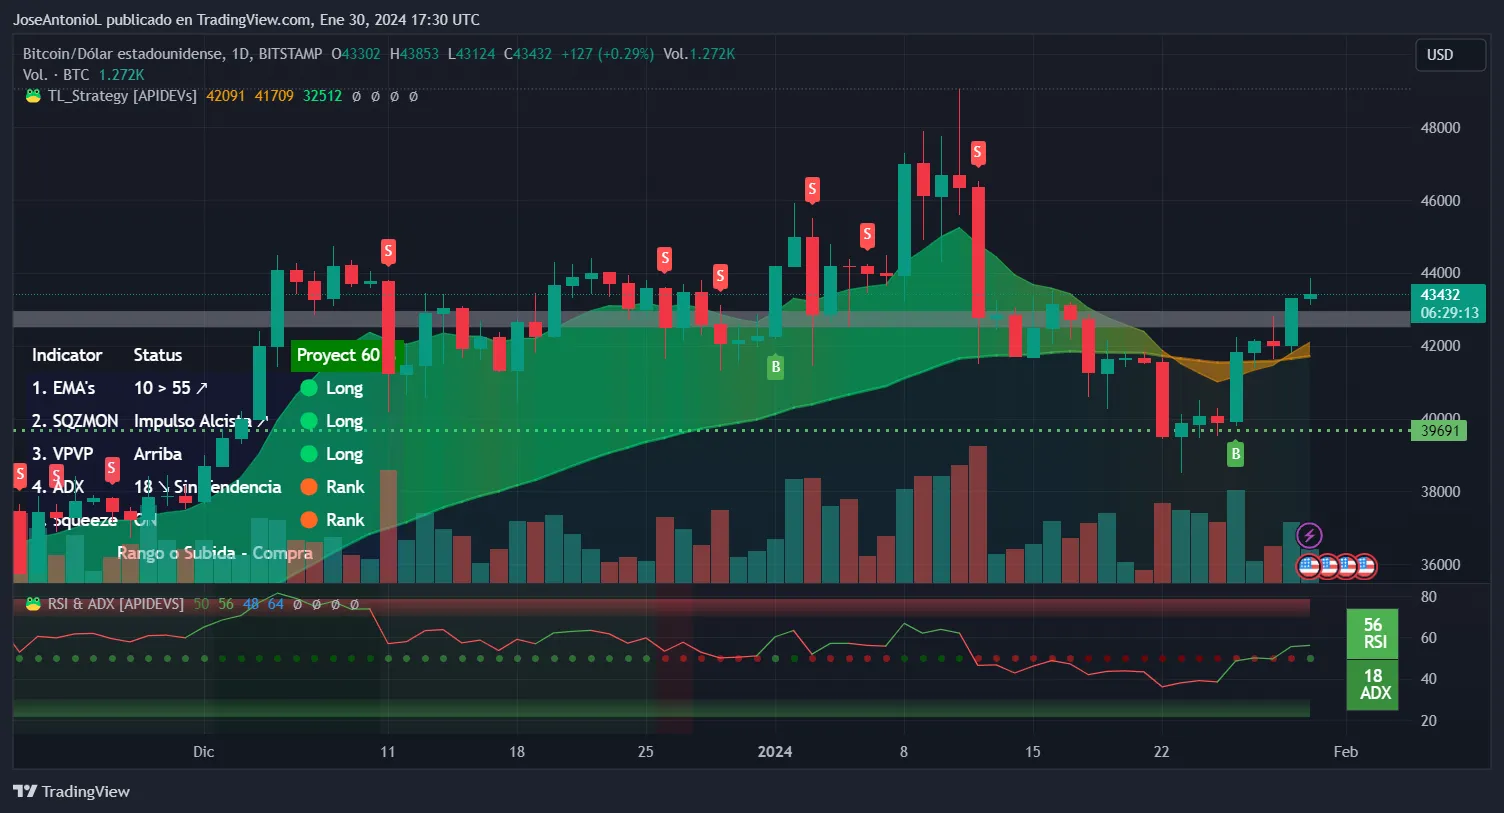
Task: Click the 42000 price axis label
Action: point(1440,346)
